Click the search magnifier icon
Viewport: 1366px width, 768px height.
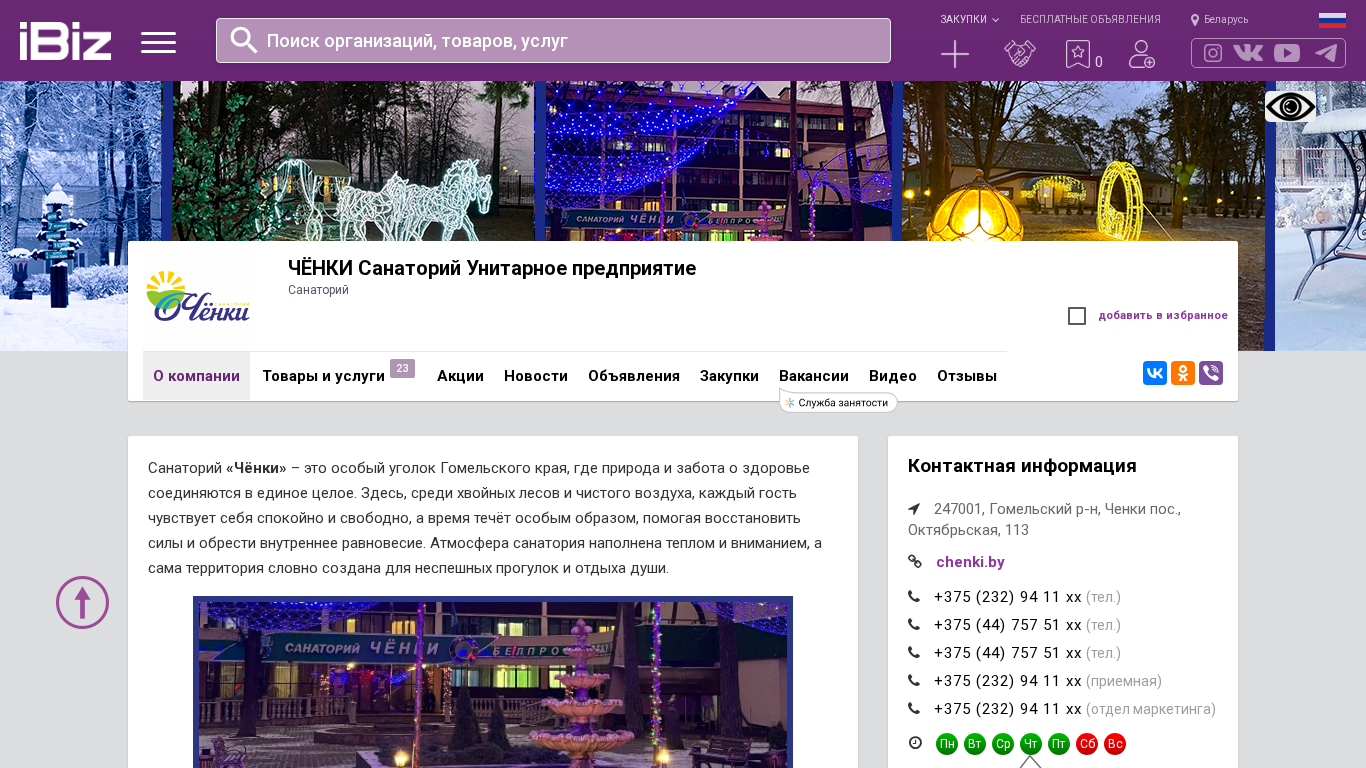coord(244,40)
